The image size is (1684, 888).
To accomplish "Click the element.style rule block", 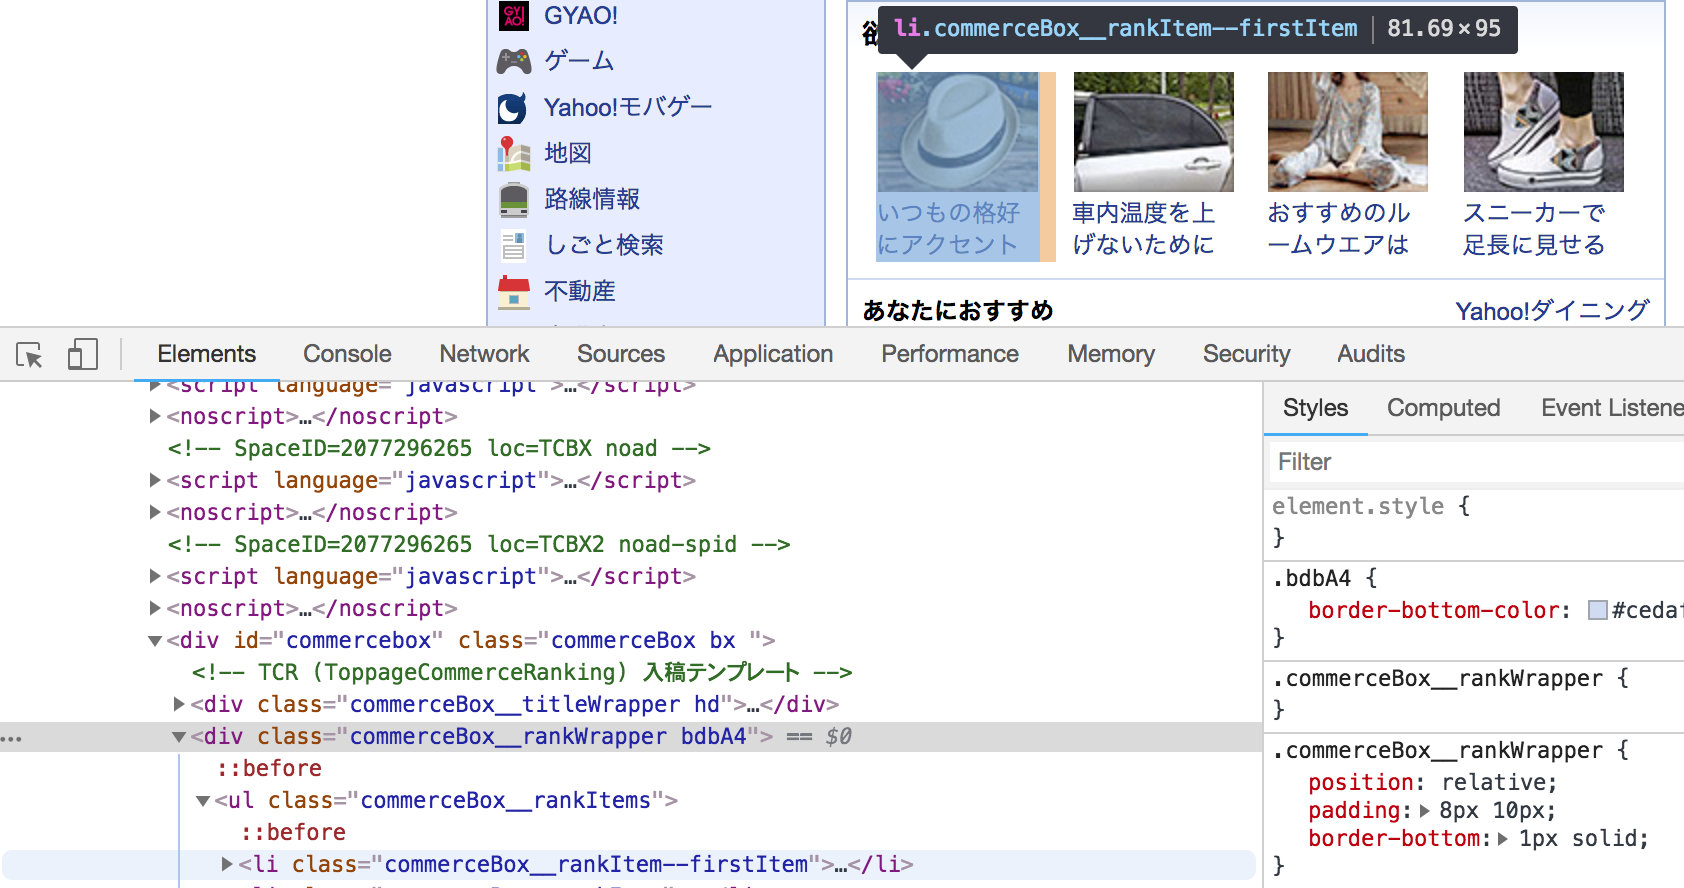I will pos(1474,522).
